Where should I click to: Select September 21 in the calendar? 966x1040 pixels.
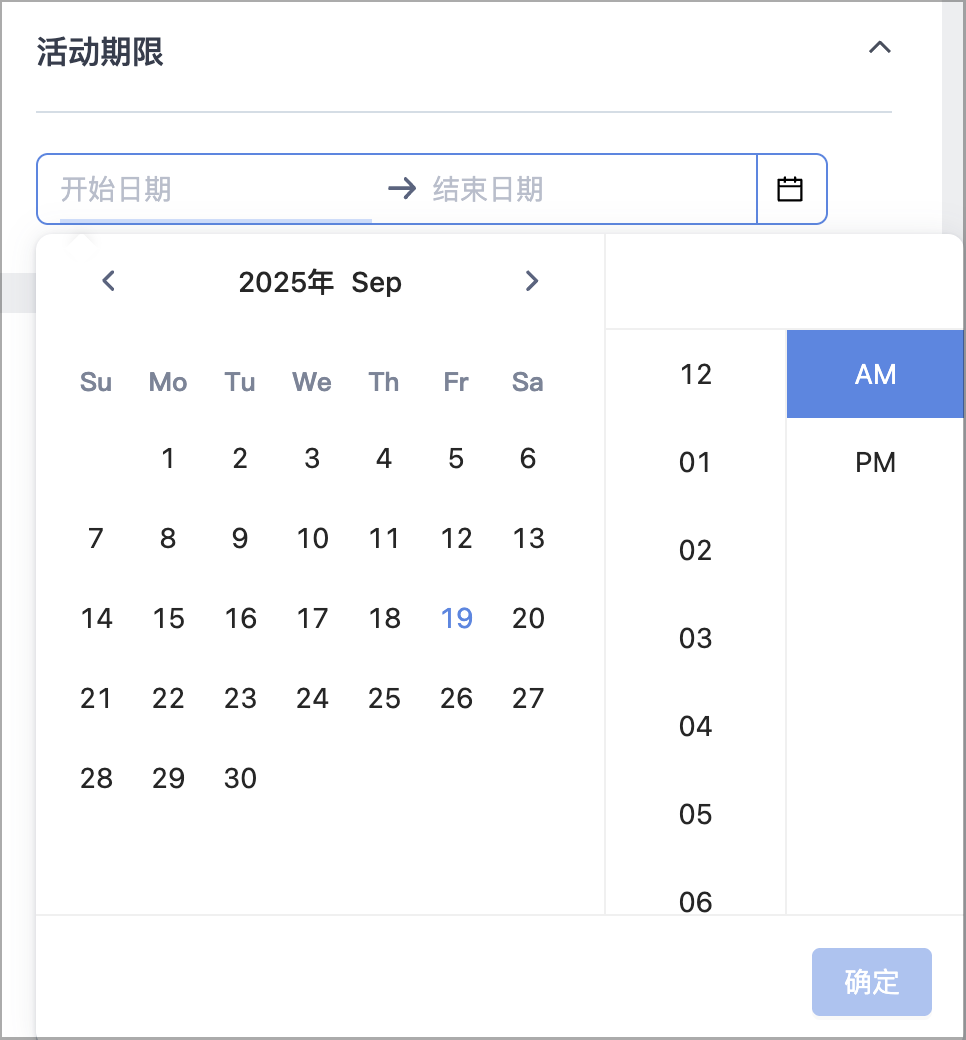[96, 698]
